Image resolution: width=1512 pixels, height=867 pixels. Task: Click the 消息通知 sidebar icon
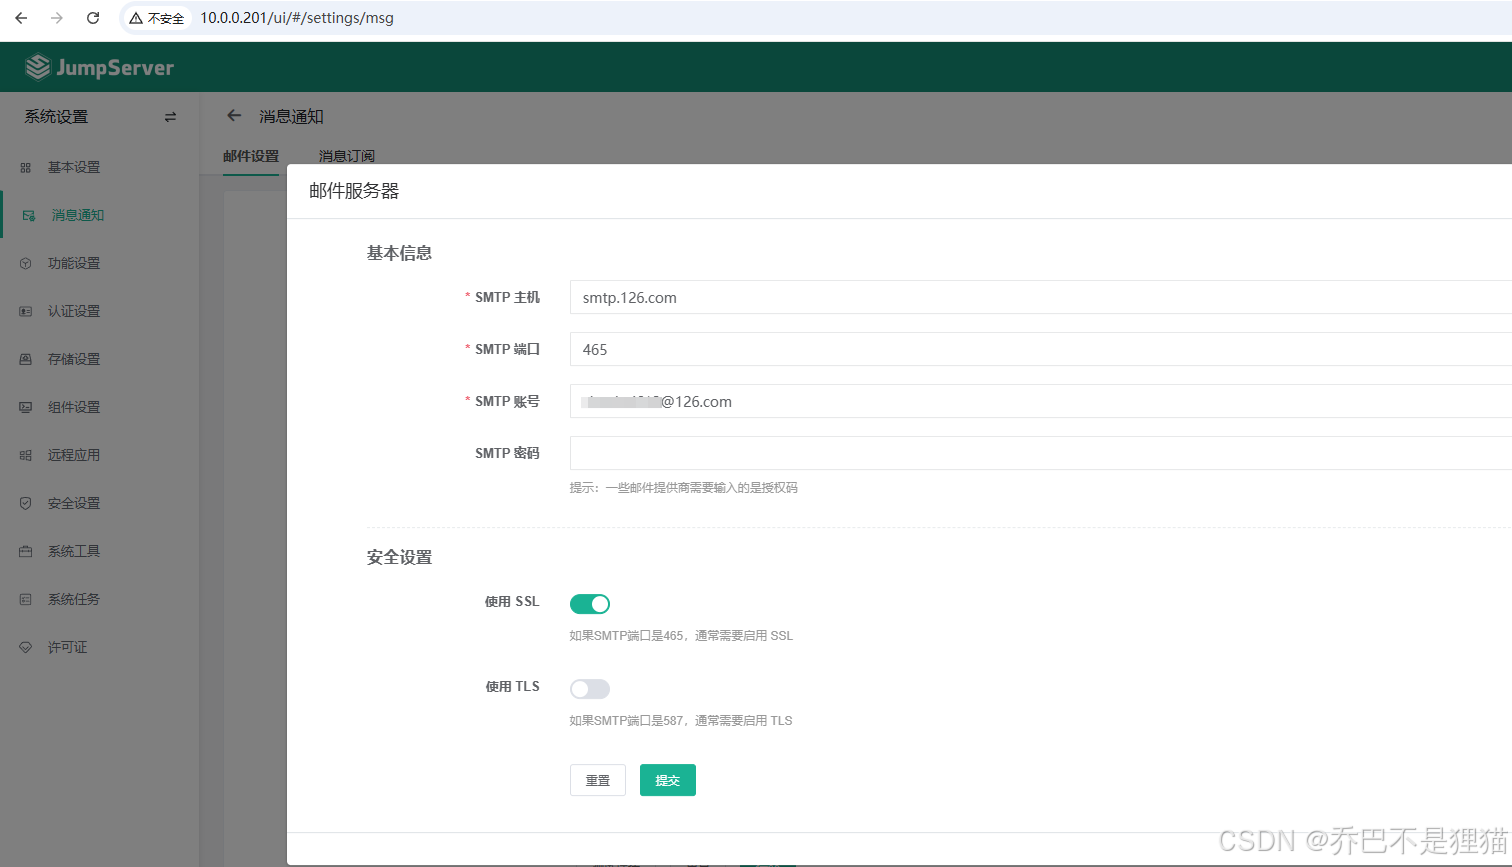[x=29, y=215]
